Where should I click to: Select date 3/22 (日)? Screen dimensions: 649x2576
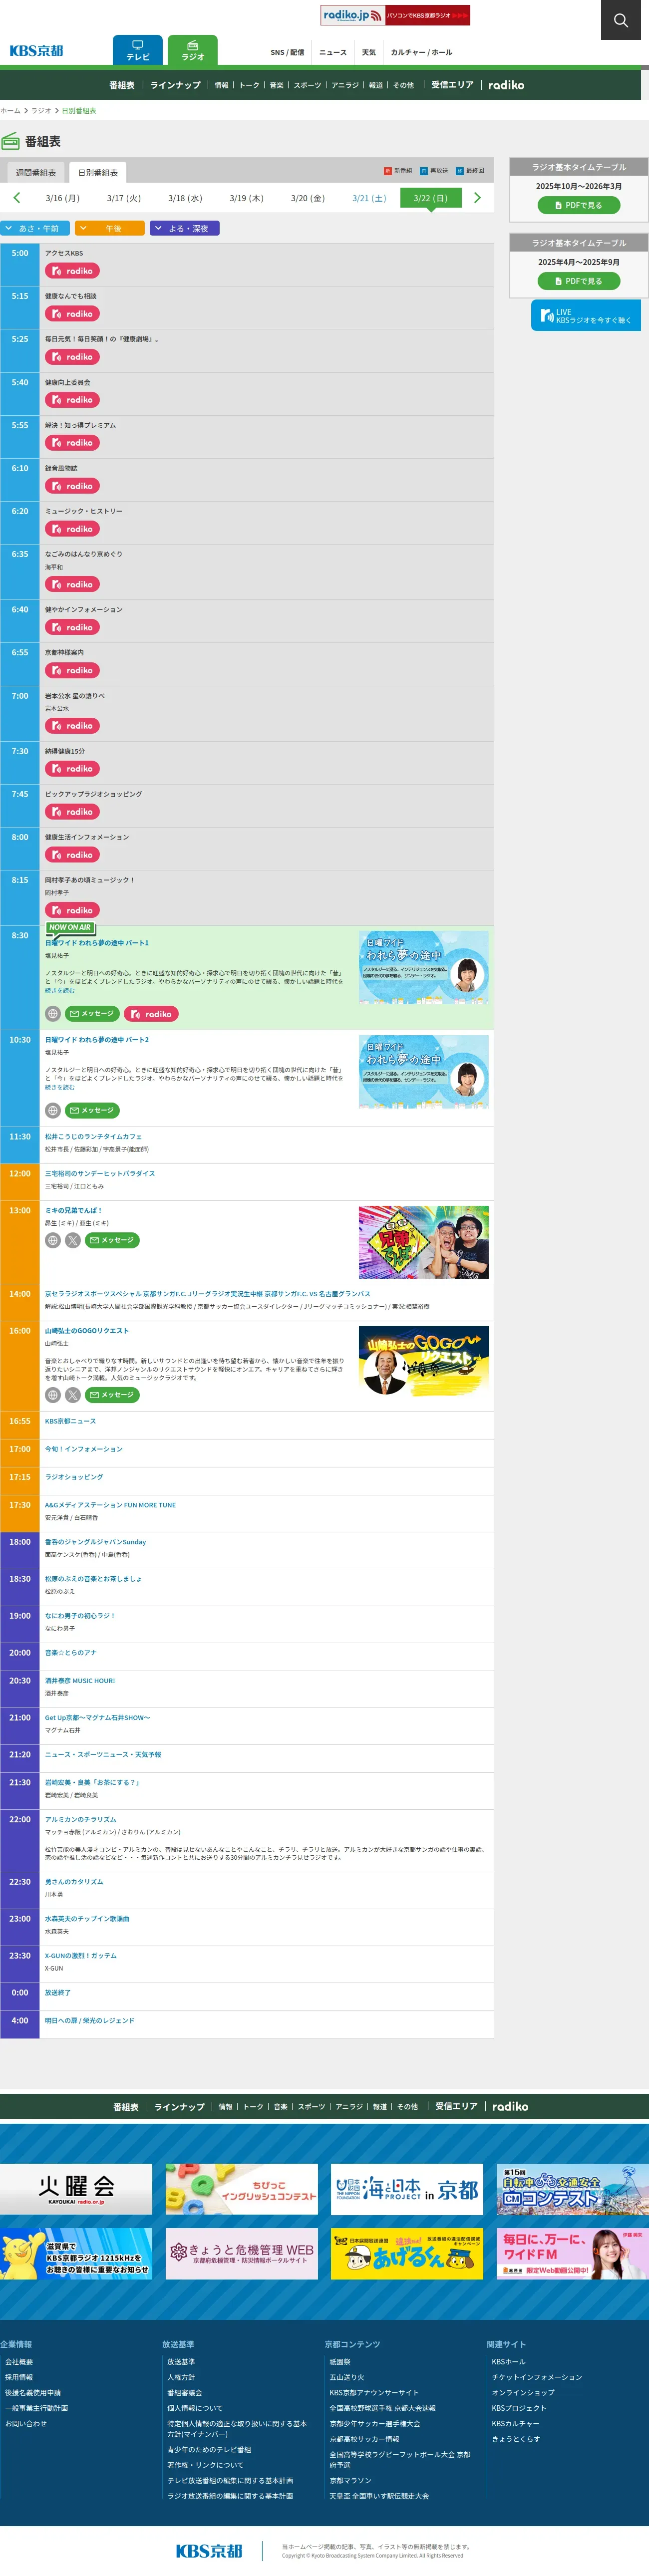(431, 198)
